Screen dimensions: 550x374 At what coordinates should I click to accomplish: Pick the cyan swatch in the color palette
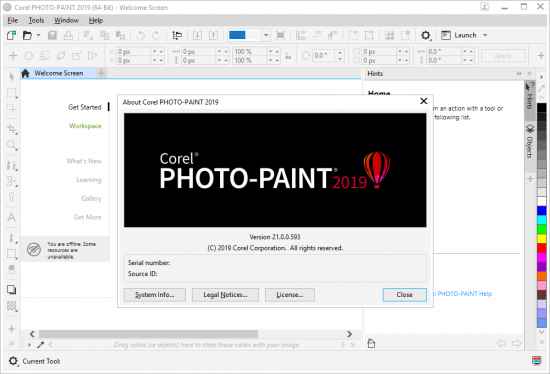coord(542,220)
